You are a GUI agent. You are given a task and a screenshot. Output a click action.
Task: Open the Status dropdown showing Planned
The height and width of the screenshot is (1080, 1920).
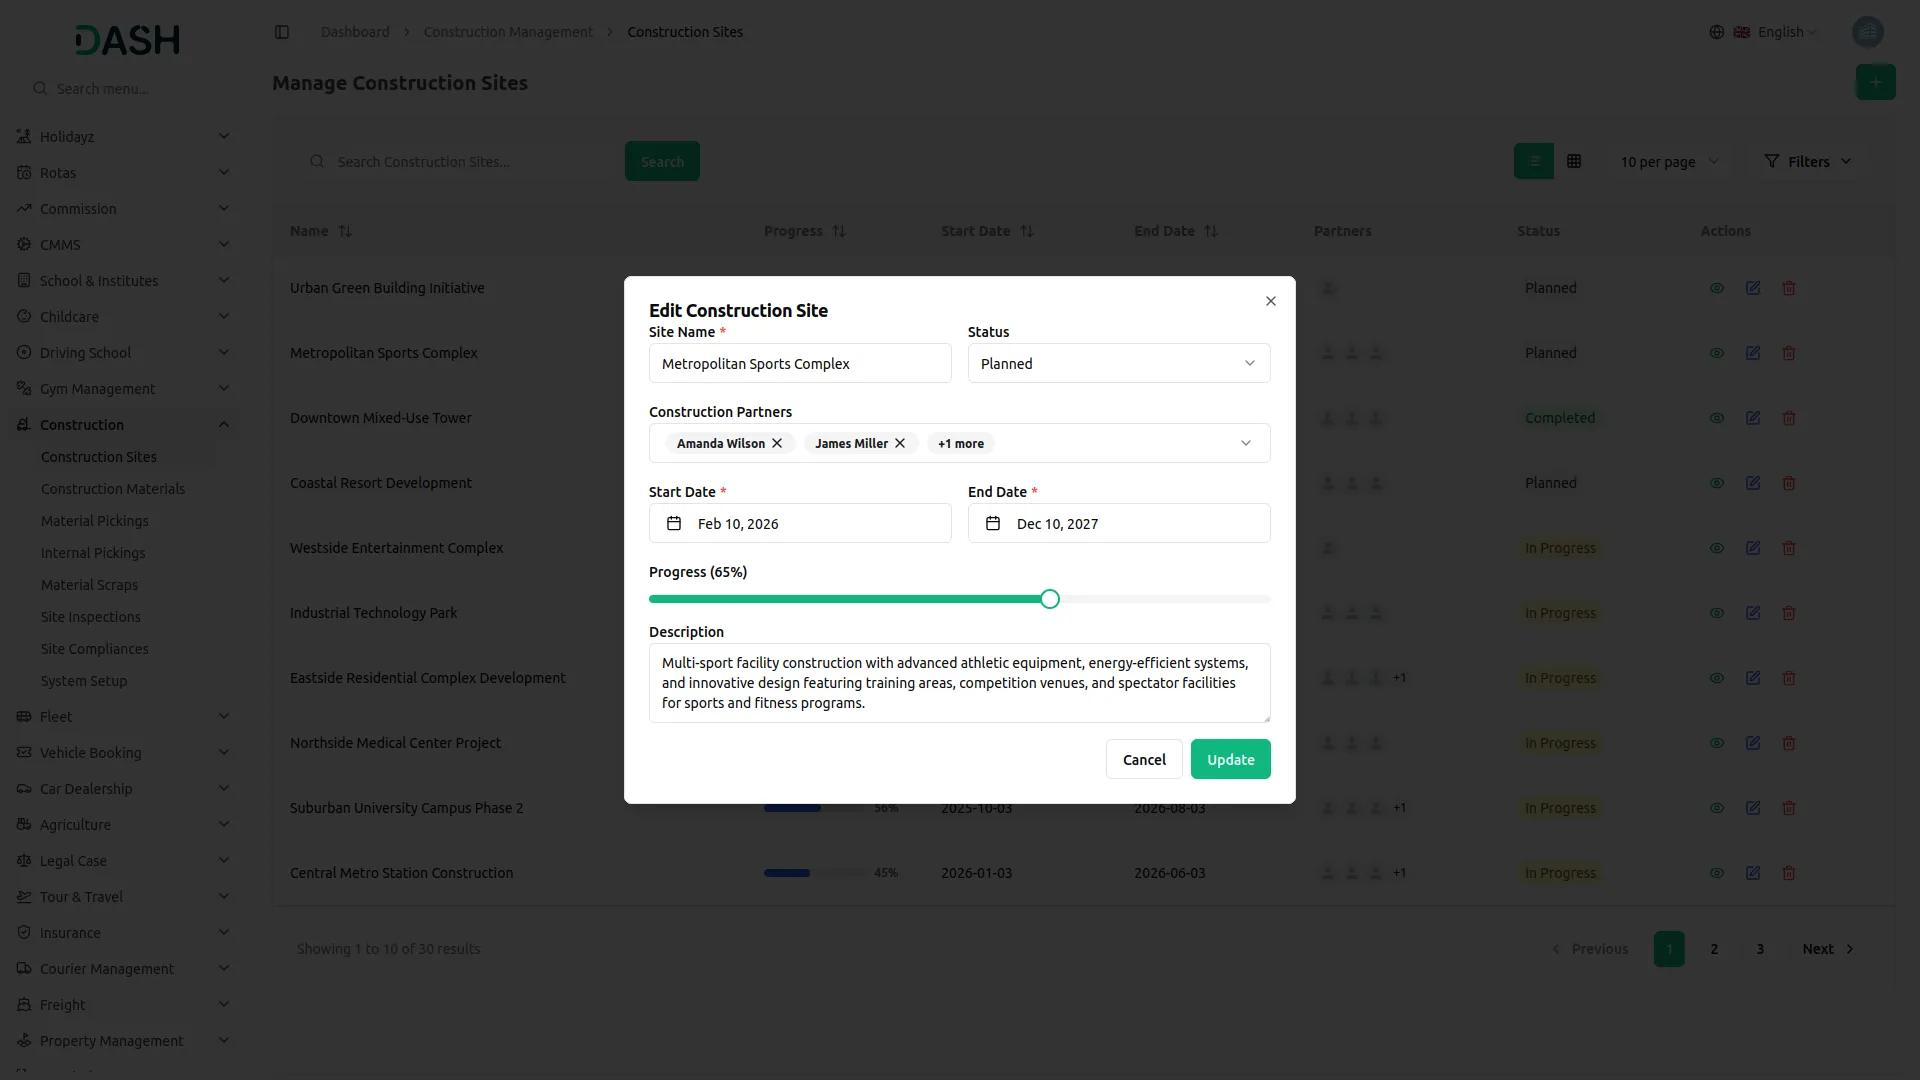tap(1119, 363)
